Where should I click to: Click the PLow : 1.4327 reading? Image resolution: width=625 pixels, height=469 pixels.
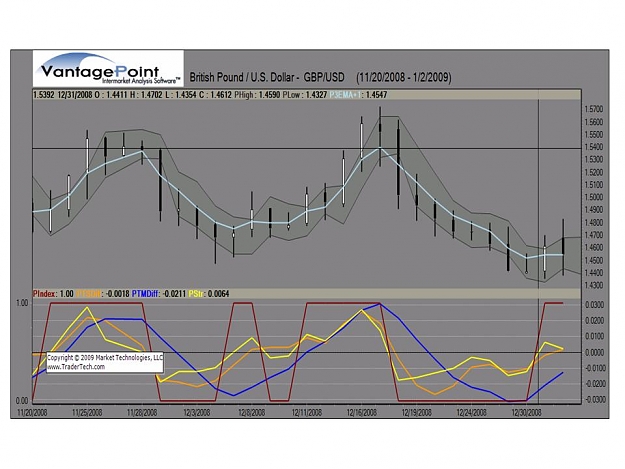(305, 95)
